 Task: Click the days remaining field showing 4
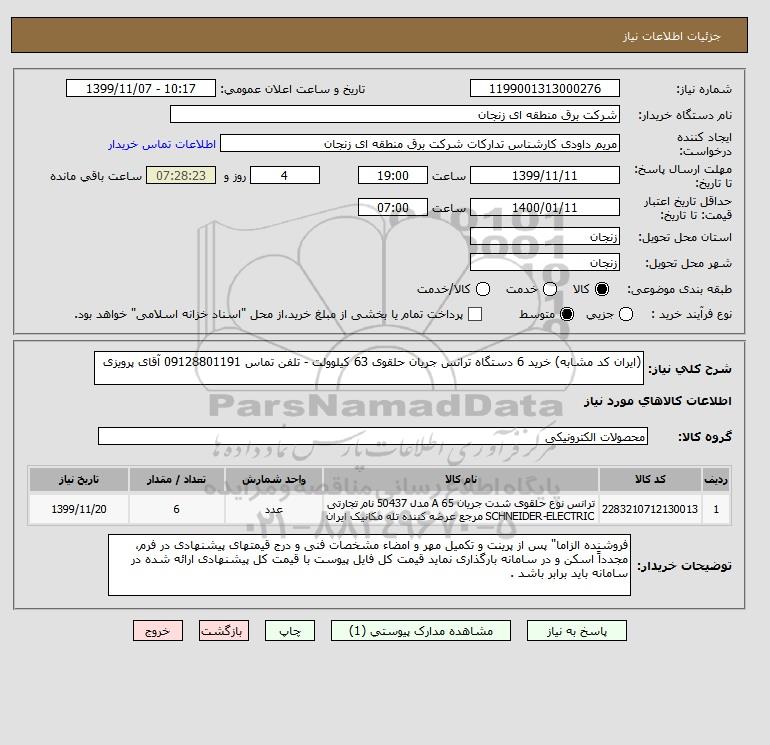(285, 175)
